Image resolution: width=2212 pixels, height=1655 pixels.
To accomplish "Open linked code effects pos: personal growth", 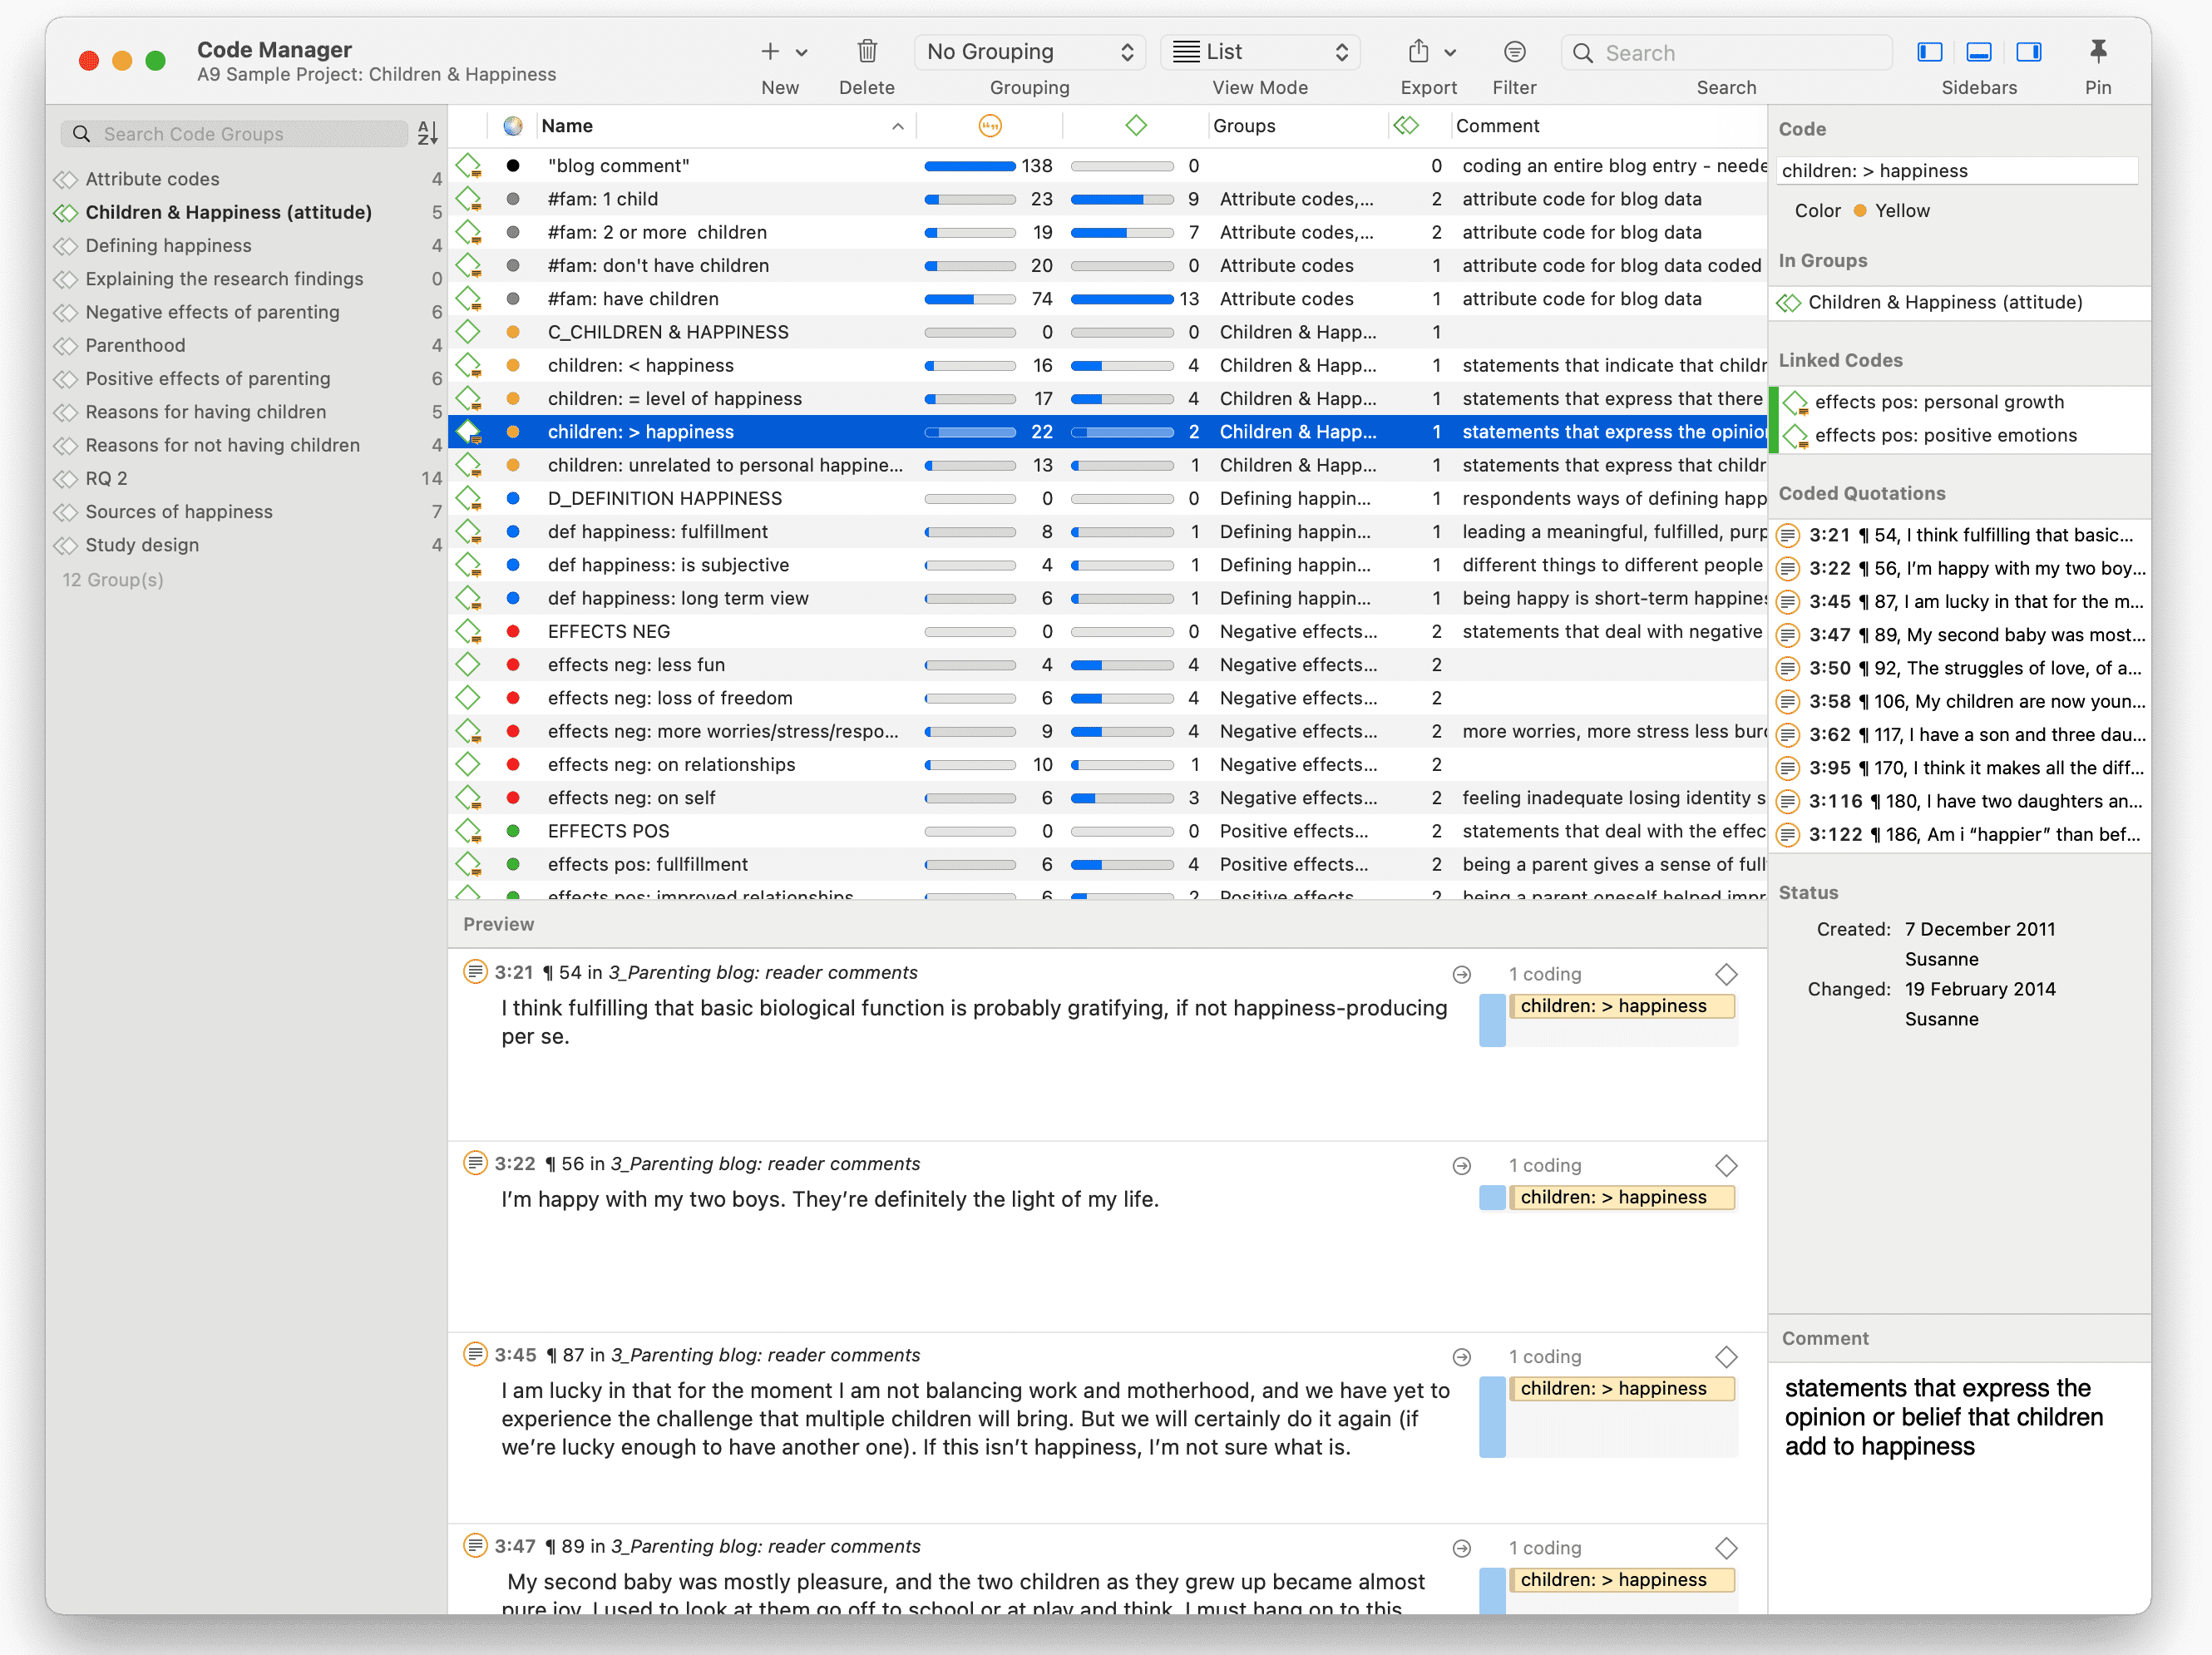I will [1958, 402].
